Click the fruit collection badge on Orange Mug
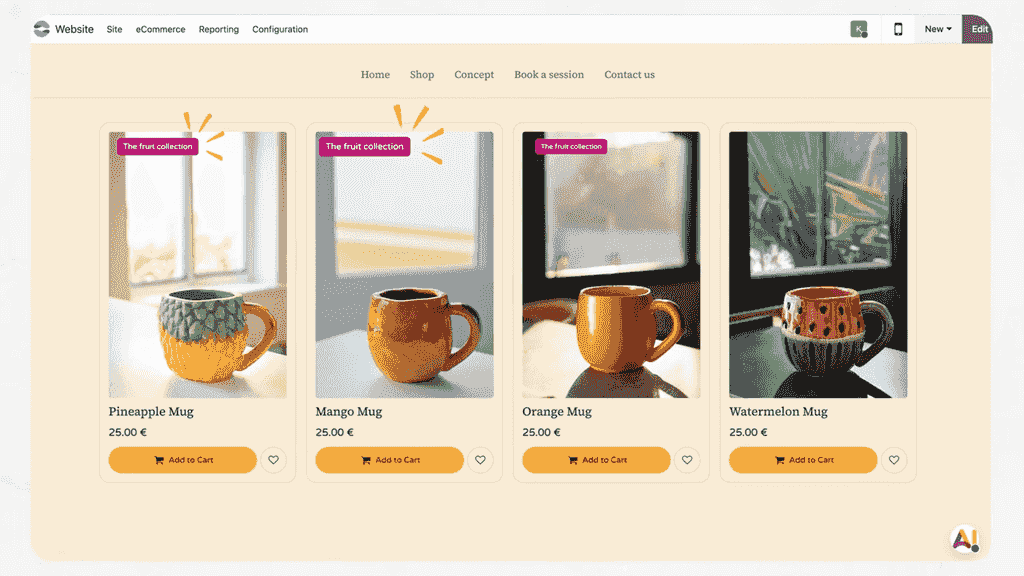This screenshot has height=576, width=1024. point(571,147)
